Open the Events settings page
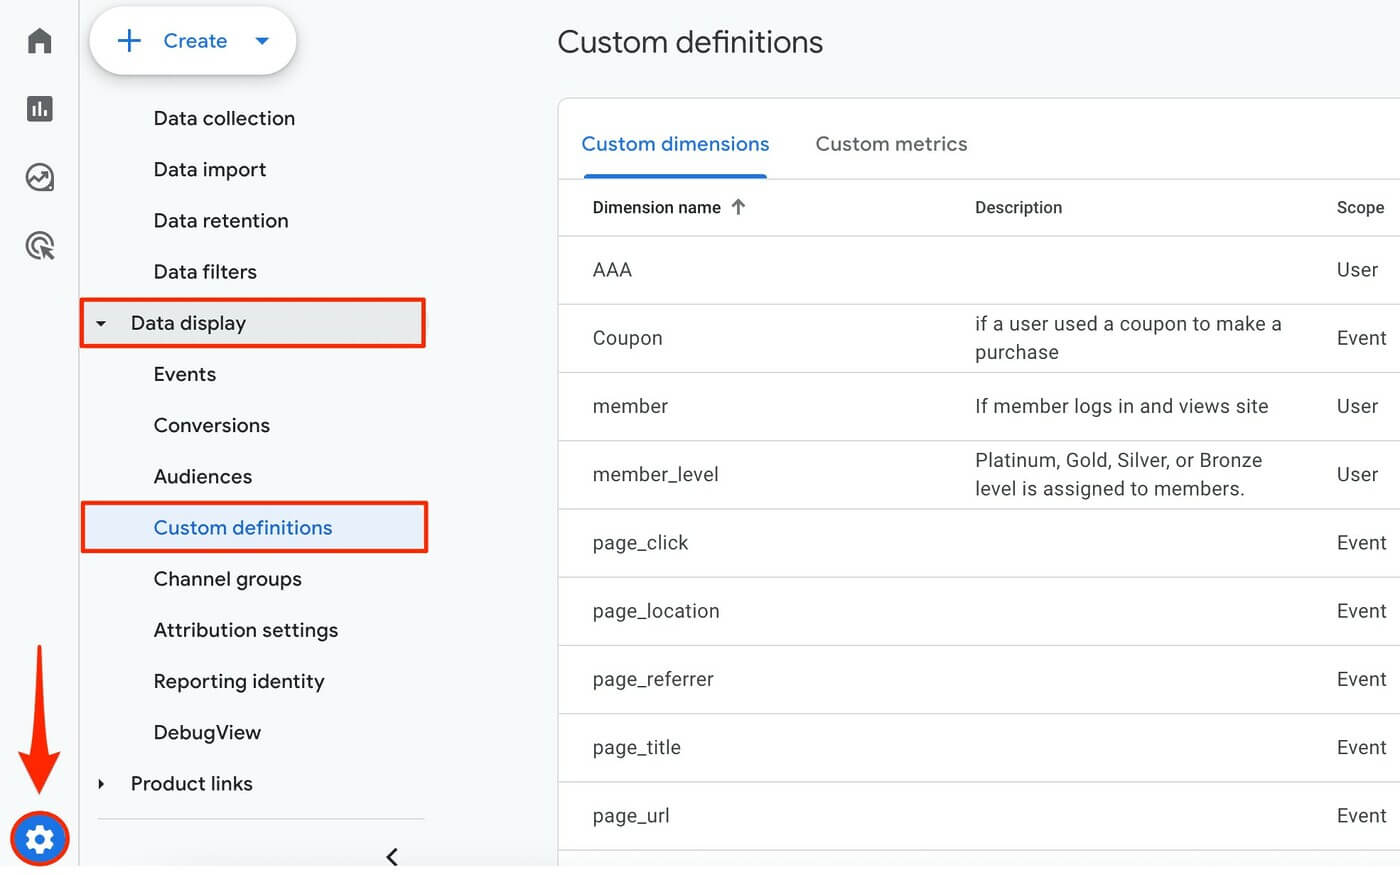 184,374
